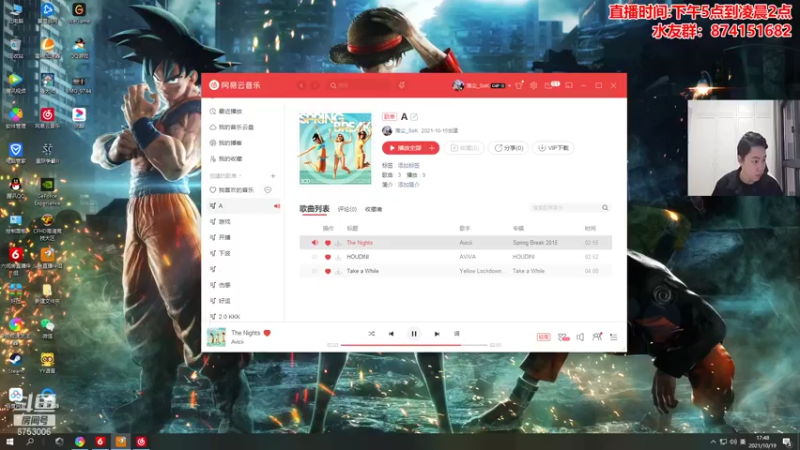800x450 pixels.
Task: Open the settings gear icon
Action: pyautogui.click(x=534, y=86)
